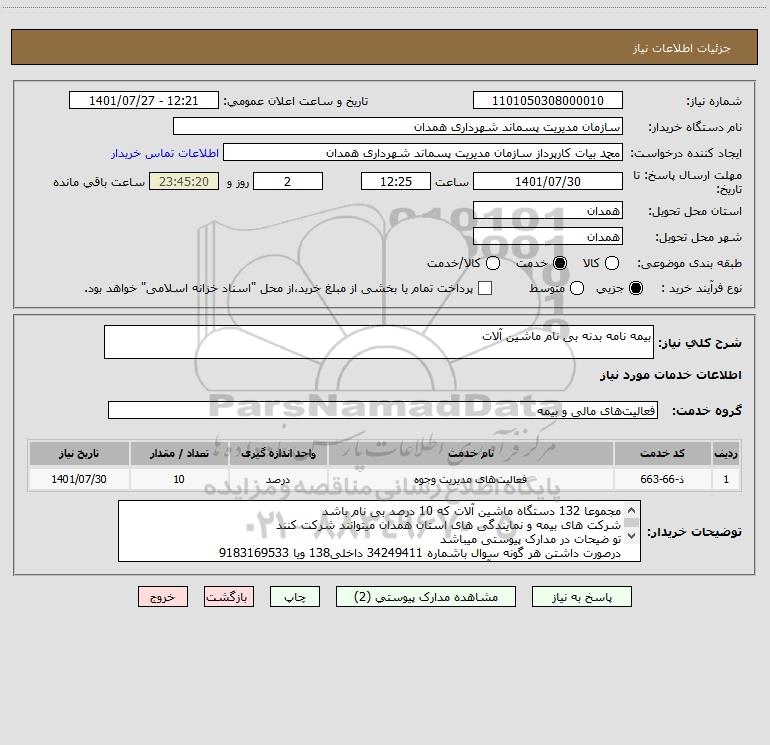This screenshot has height=745, width=770.
Task: Click the quantity cell 10
Action: coord(179,479)
